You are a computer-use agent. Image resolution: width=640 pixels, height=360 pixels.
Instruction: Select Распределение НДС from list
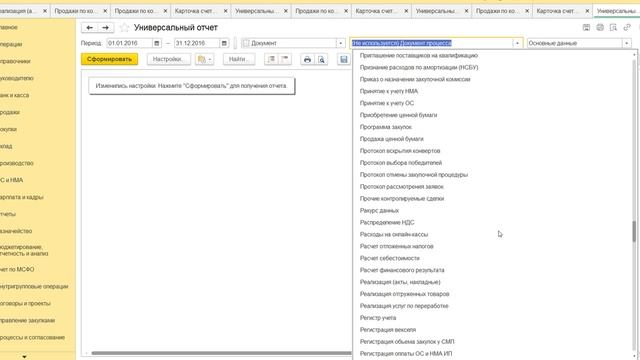click(x=387, y=222)
